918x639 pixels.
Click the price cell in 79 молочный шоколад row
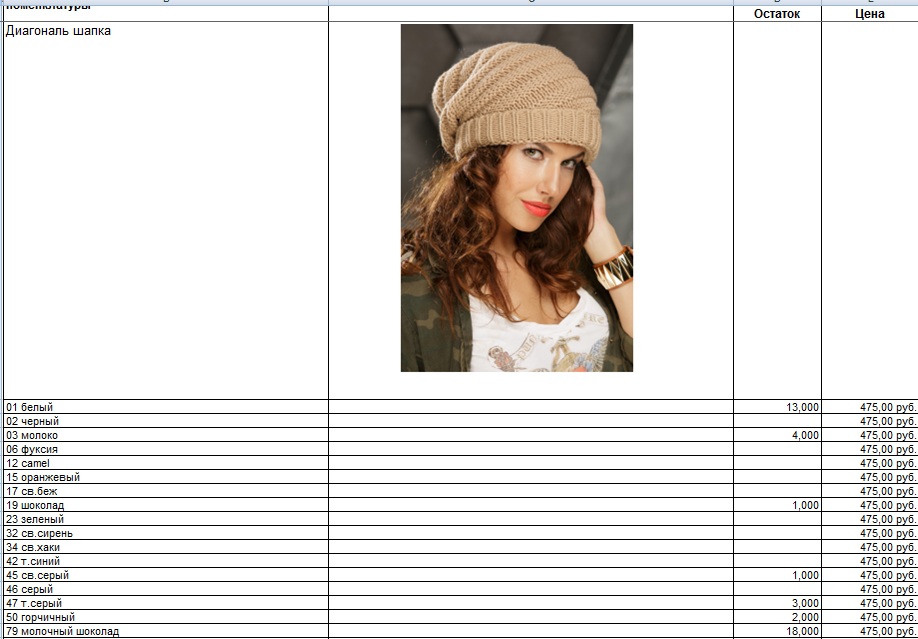(869, 632)
